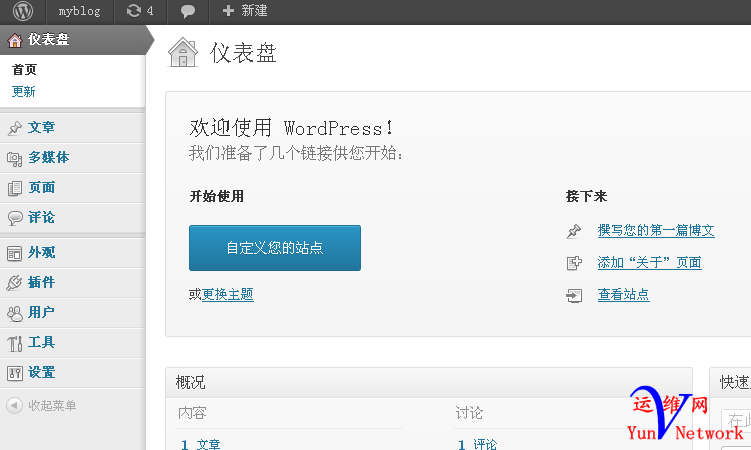Viewport: 751px width, 450px height.
Task: Click the add-page icon beside 添加“关于”页面
Action: click(574, 263)
